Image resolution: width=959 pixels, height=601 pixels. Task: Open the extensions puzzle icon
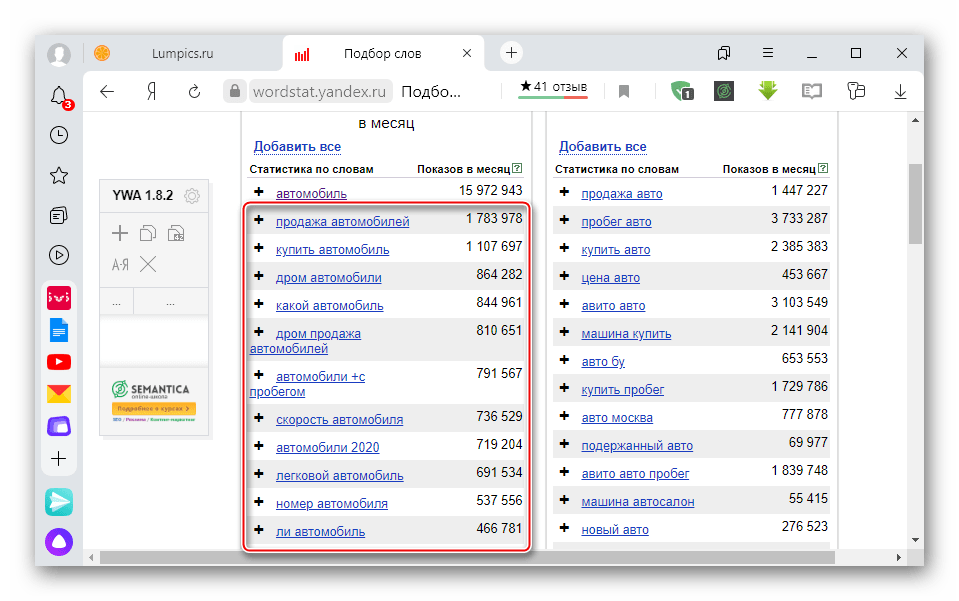[x=856, y=91]
